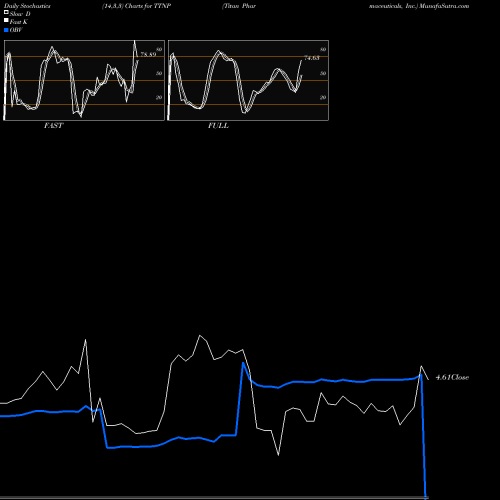Screen dimensions: 500x500
Task: Click the FAST chart label
Action: pyautogui.click(x=53, y=125)
